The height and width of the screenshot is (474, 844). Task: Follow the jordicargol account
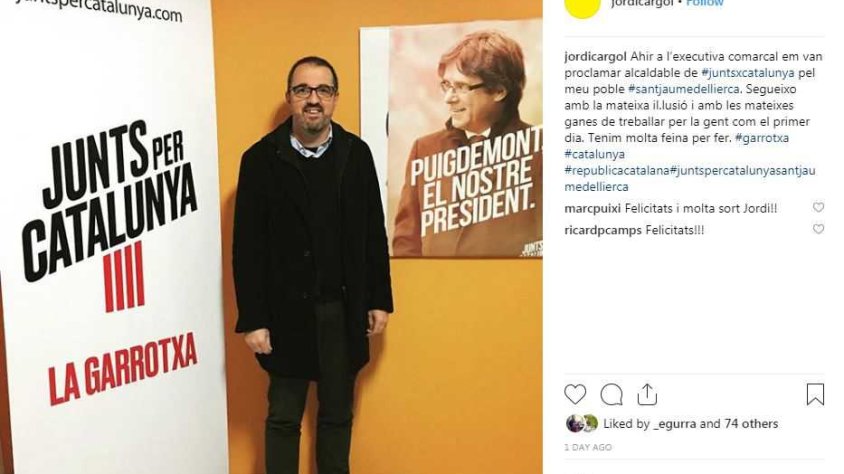(705, 3)
